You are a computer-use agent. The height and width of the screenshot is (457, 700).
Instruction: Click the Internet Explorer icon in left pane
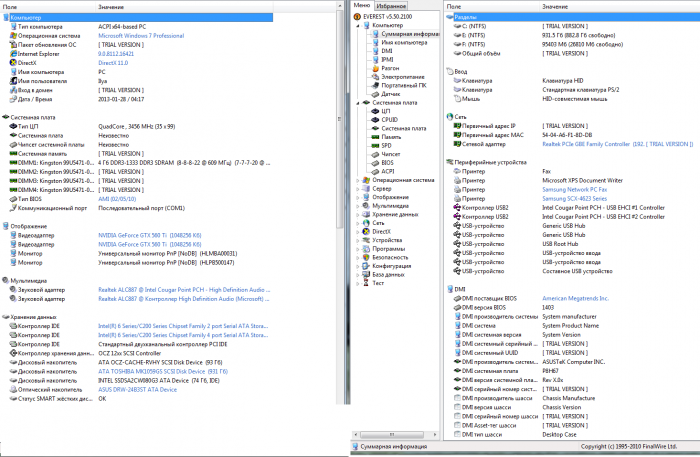[x=13, y=54]
